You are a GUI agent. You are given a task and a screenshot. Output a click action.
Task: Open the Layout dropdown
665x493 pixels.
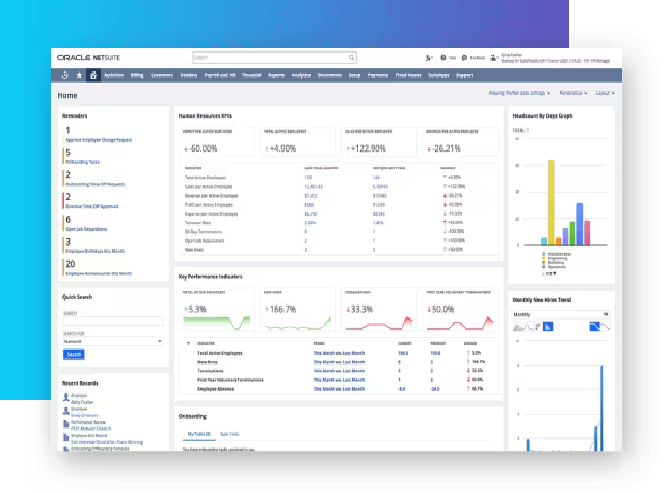click(x=603, y=94)
